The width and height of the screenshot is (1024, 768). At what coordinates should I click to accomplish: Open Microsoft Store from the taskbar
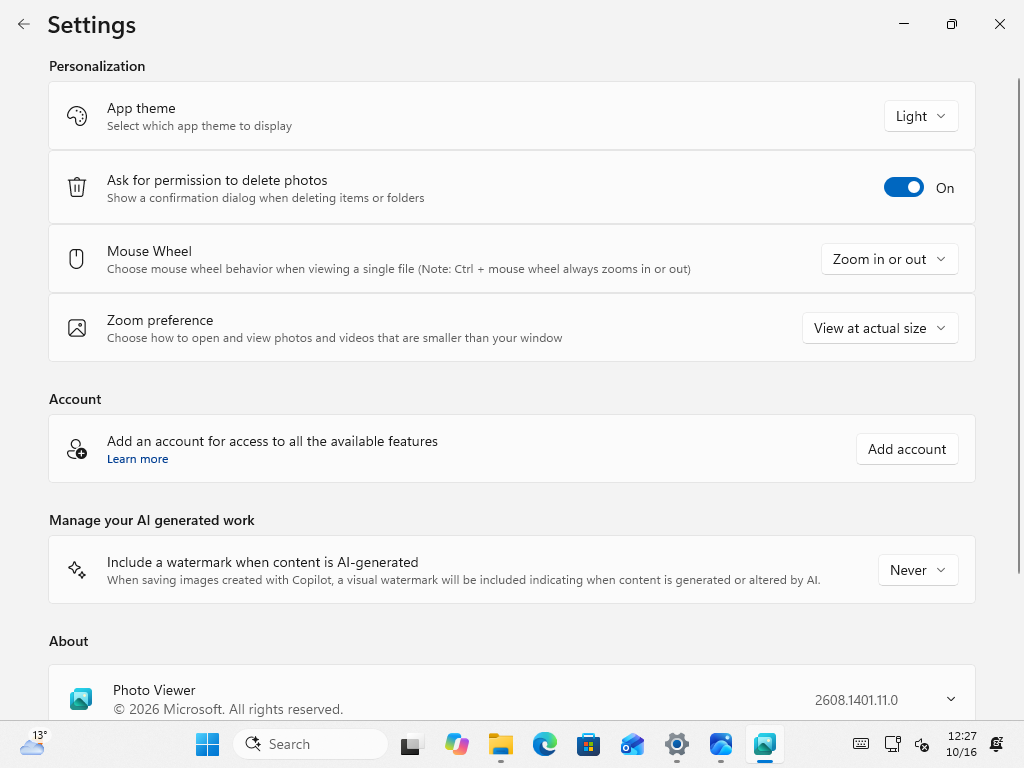[x=588, y=744]
